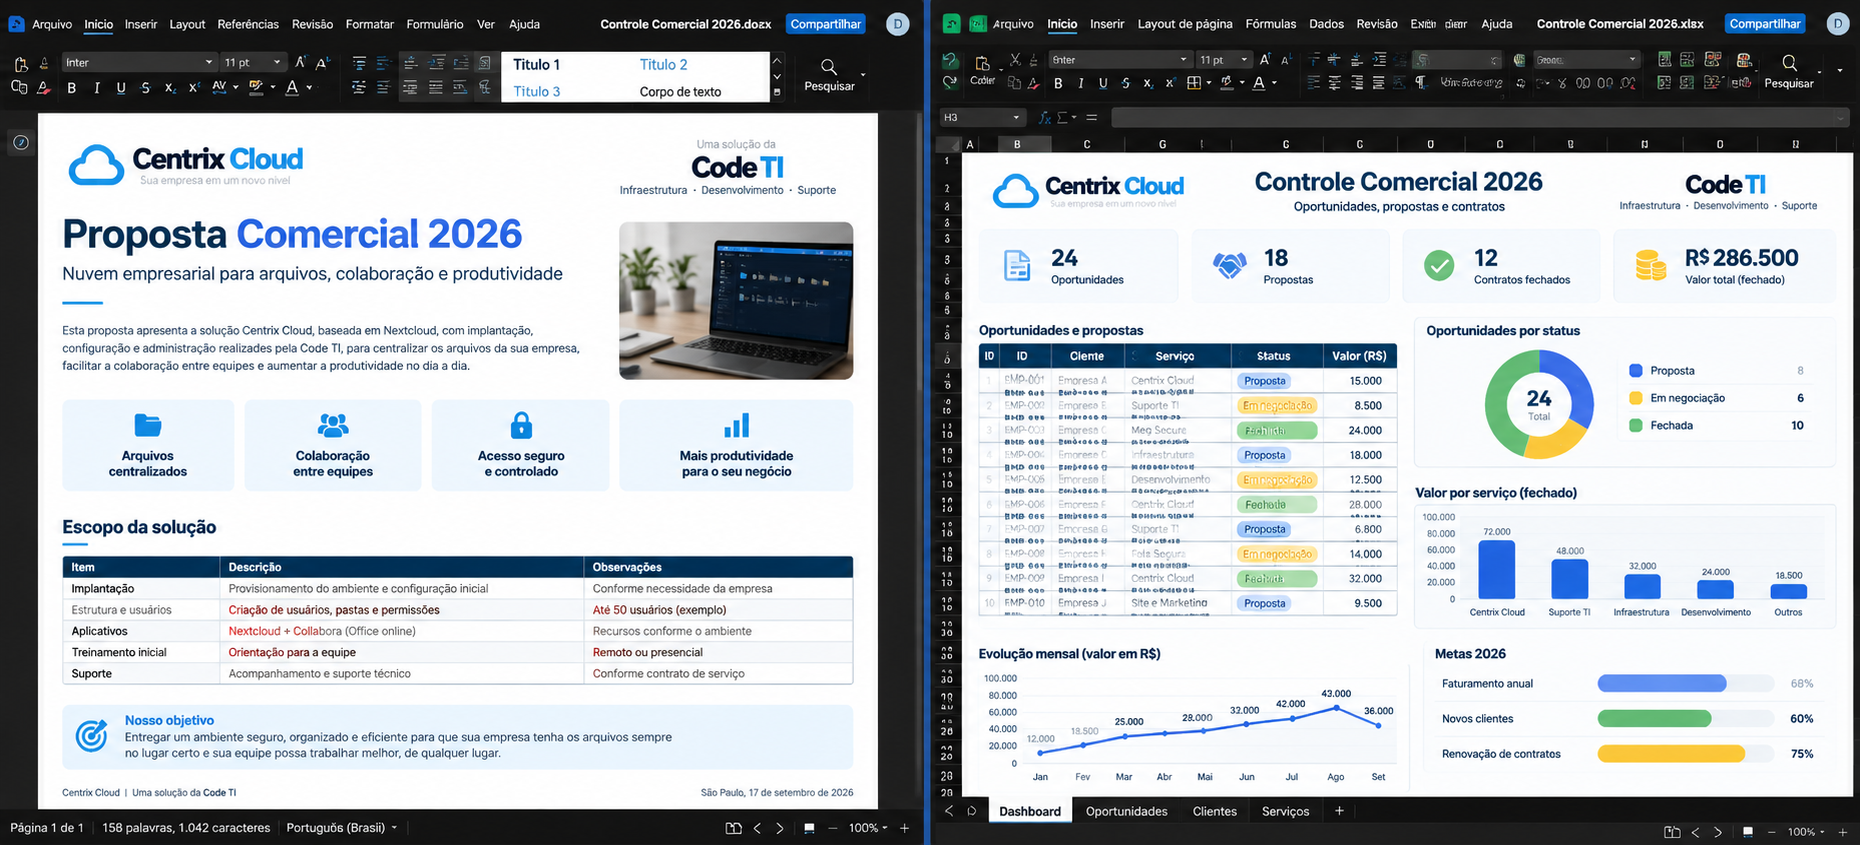Share the Controle Comercial 2026.xlsx spreadsheet

click(x=1765, y=24)
